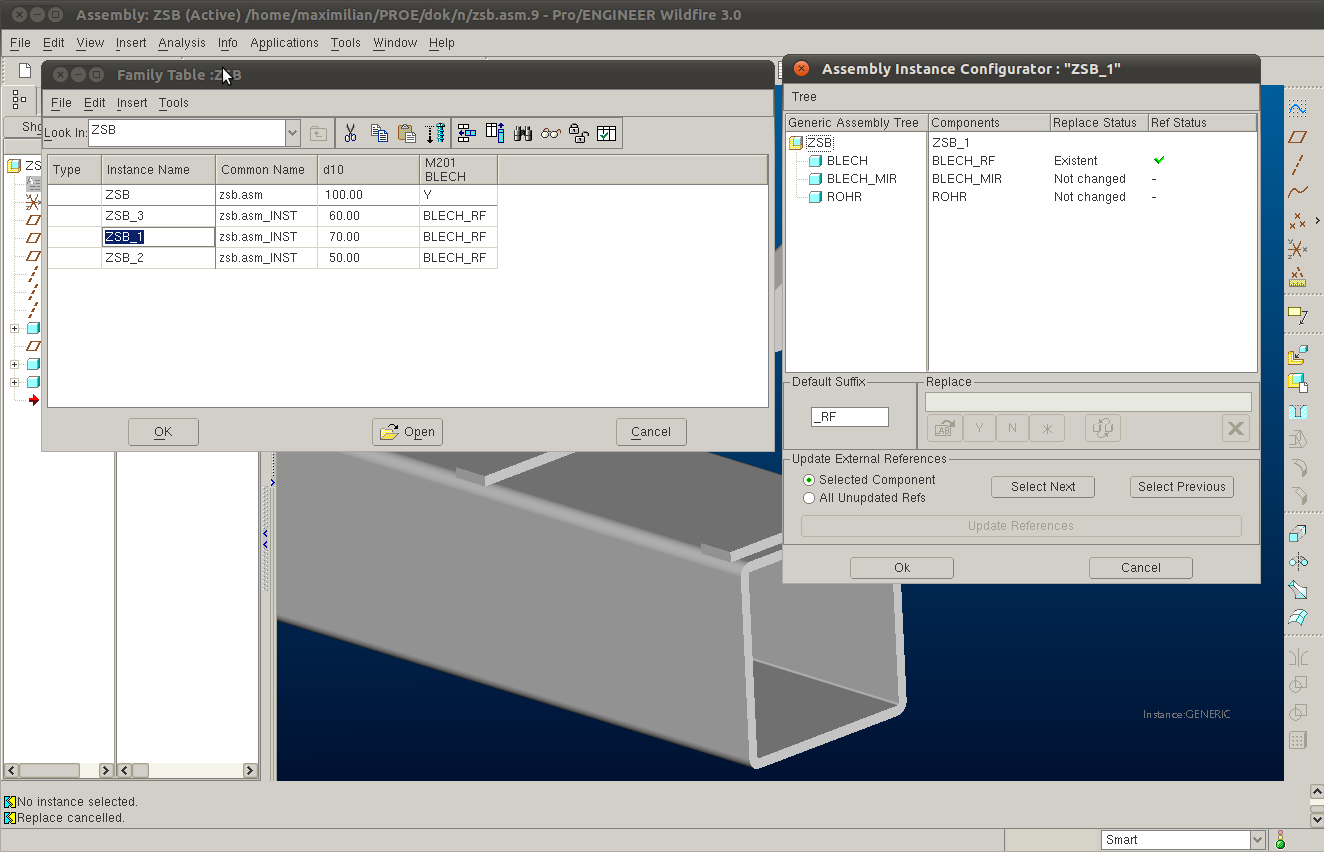
Task: Click the ZSB_2 instance name cell
Action: (x=158, y=258)
